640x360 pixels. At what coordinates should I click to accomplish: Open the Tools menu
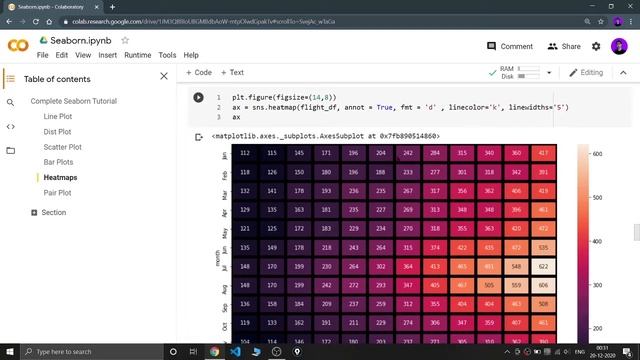(167, 55)
